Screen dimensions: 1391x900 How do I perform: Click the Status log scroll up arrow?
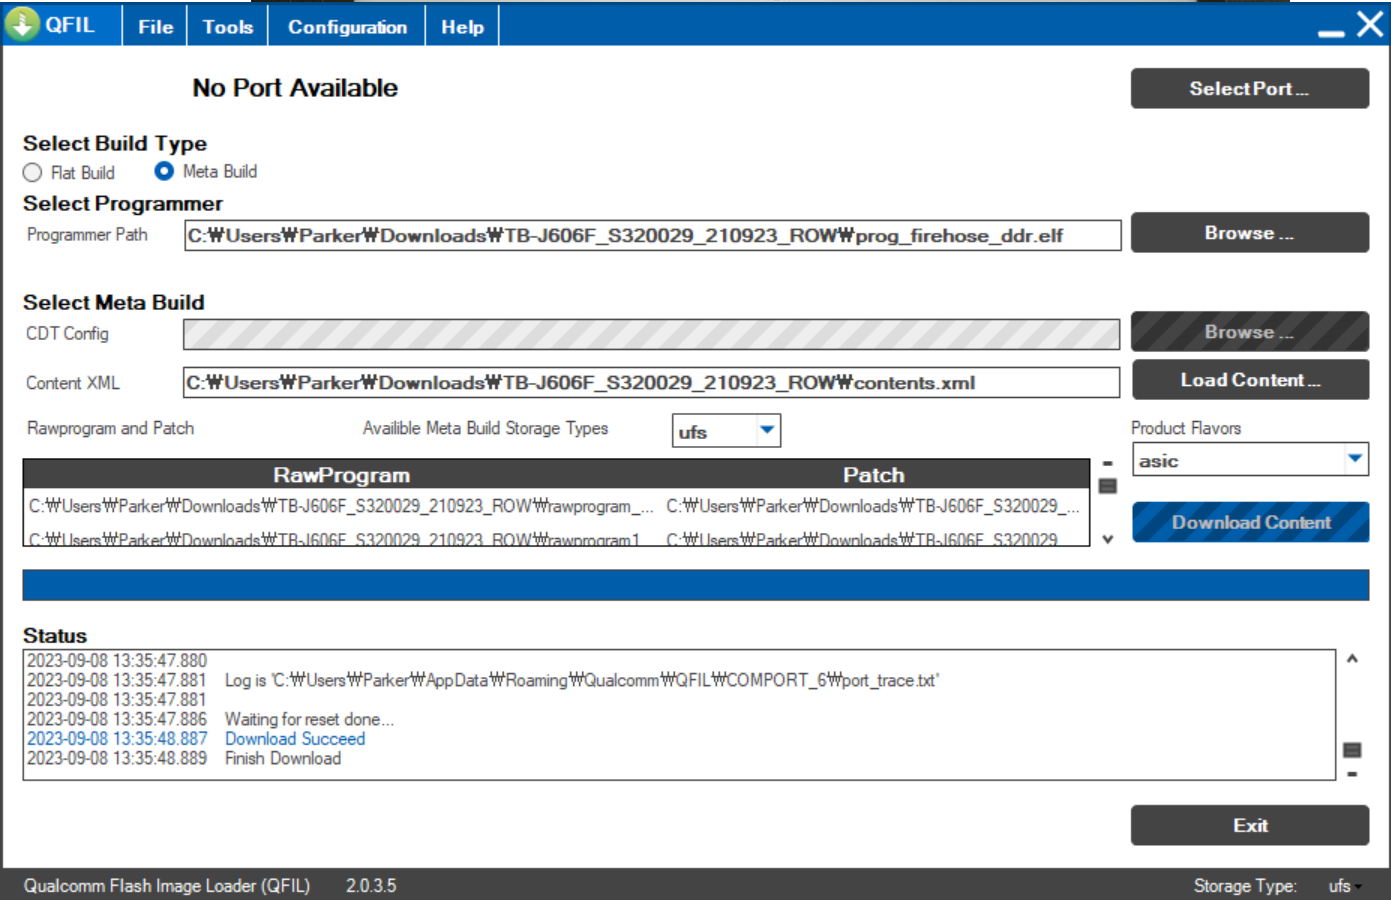(x=1352, y=658)
